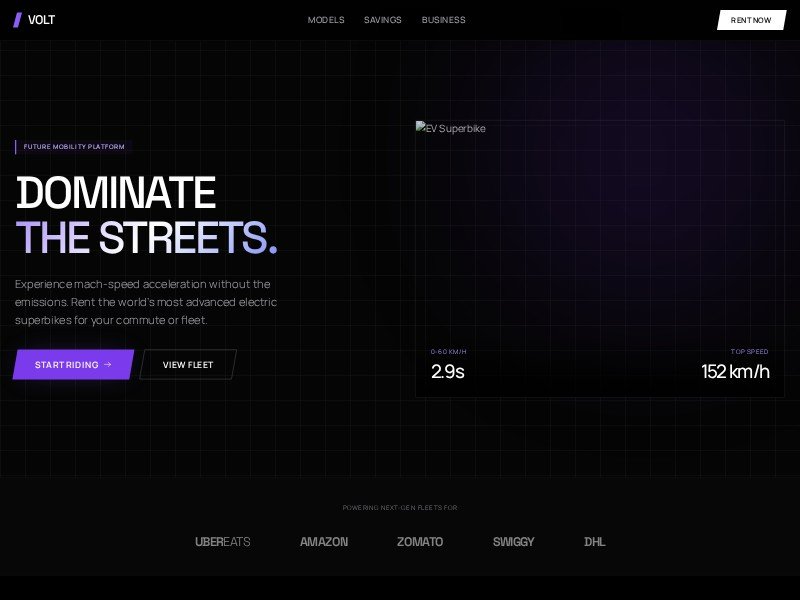This screenshot has height=600, width=800.
Task: Click the arrow icon in Start Riding
Action: (x=108, y=365)
